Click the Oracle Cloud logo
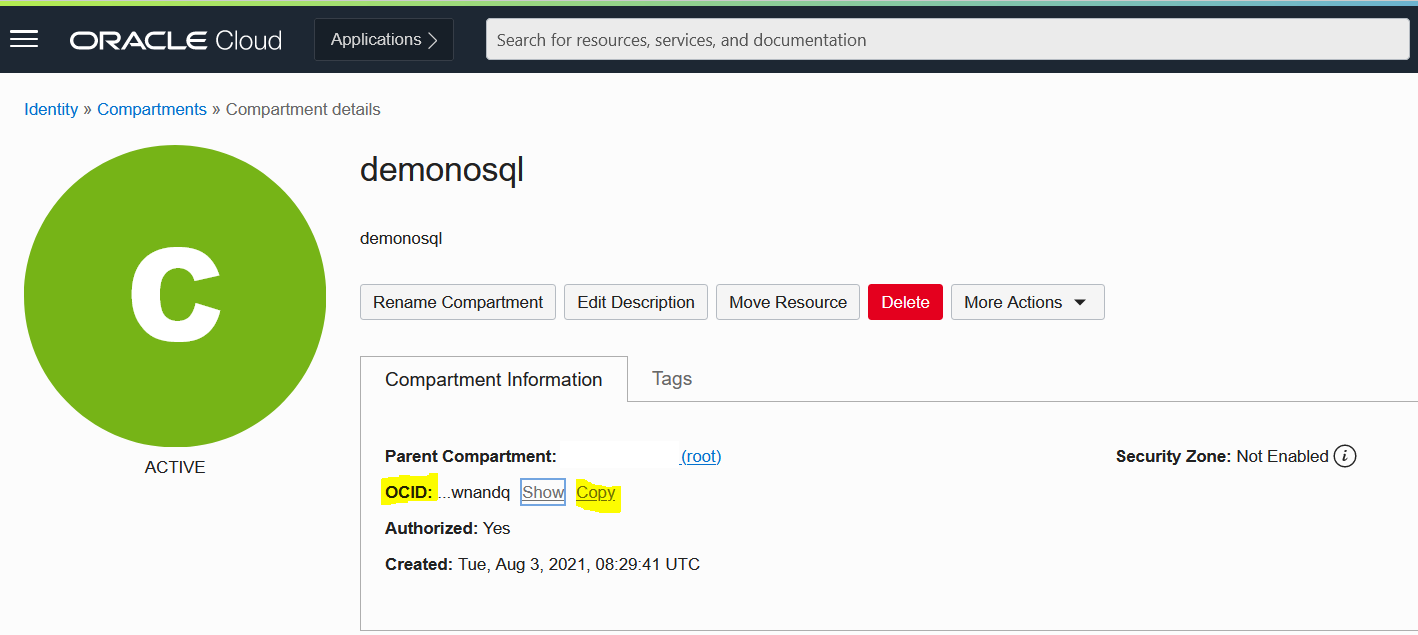The image size is (1418, 635). pos(176,40)
